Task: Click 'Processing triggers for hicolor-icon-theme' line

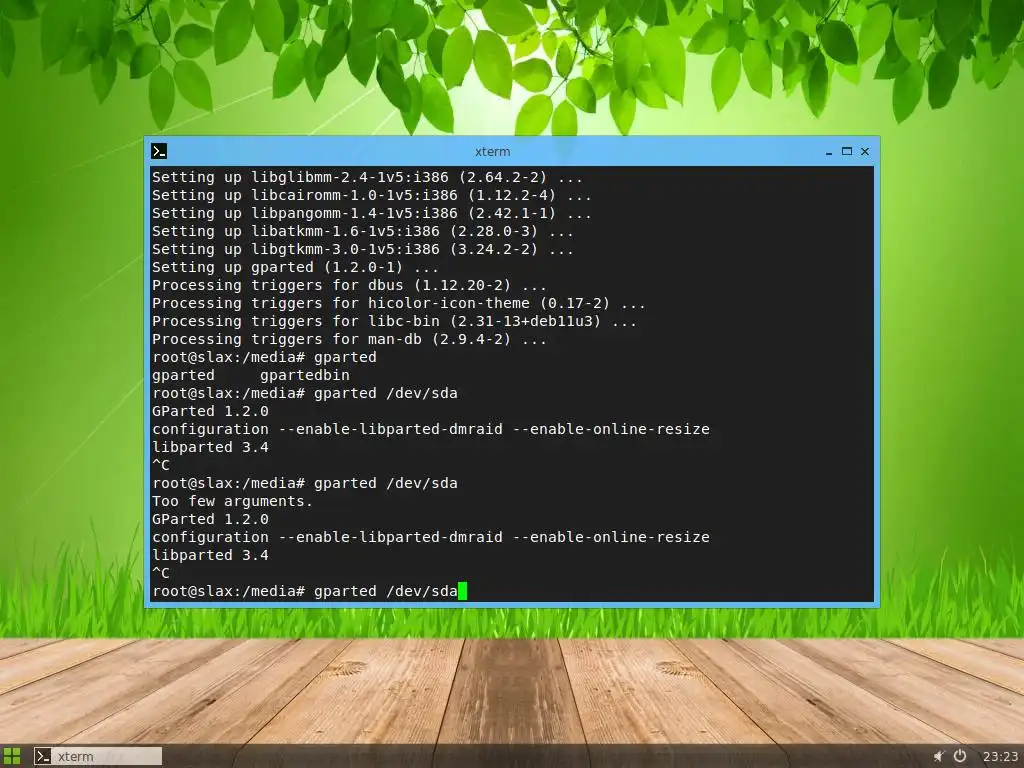Action: pyautogui.click(x=398, y=303)
